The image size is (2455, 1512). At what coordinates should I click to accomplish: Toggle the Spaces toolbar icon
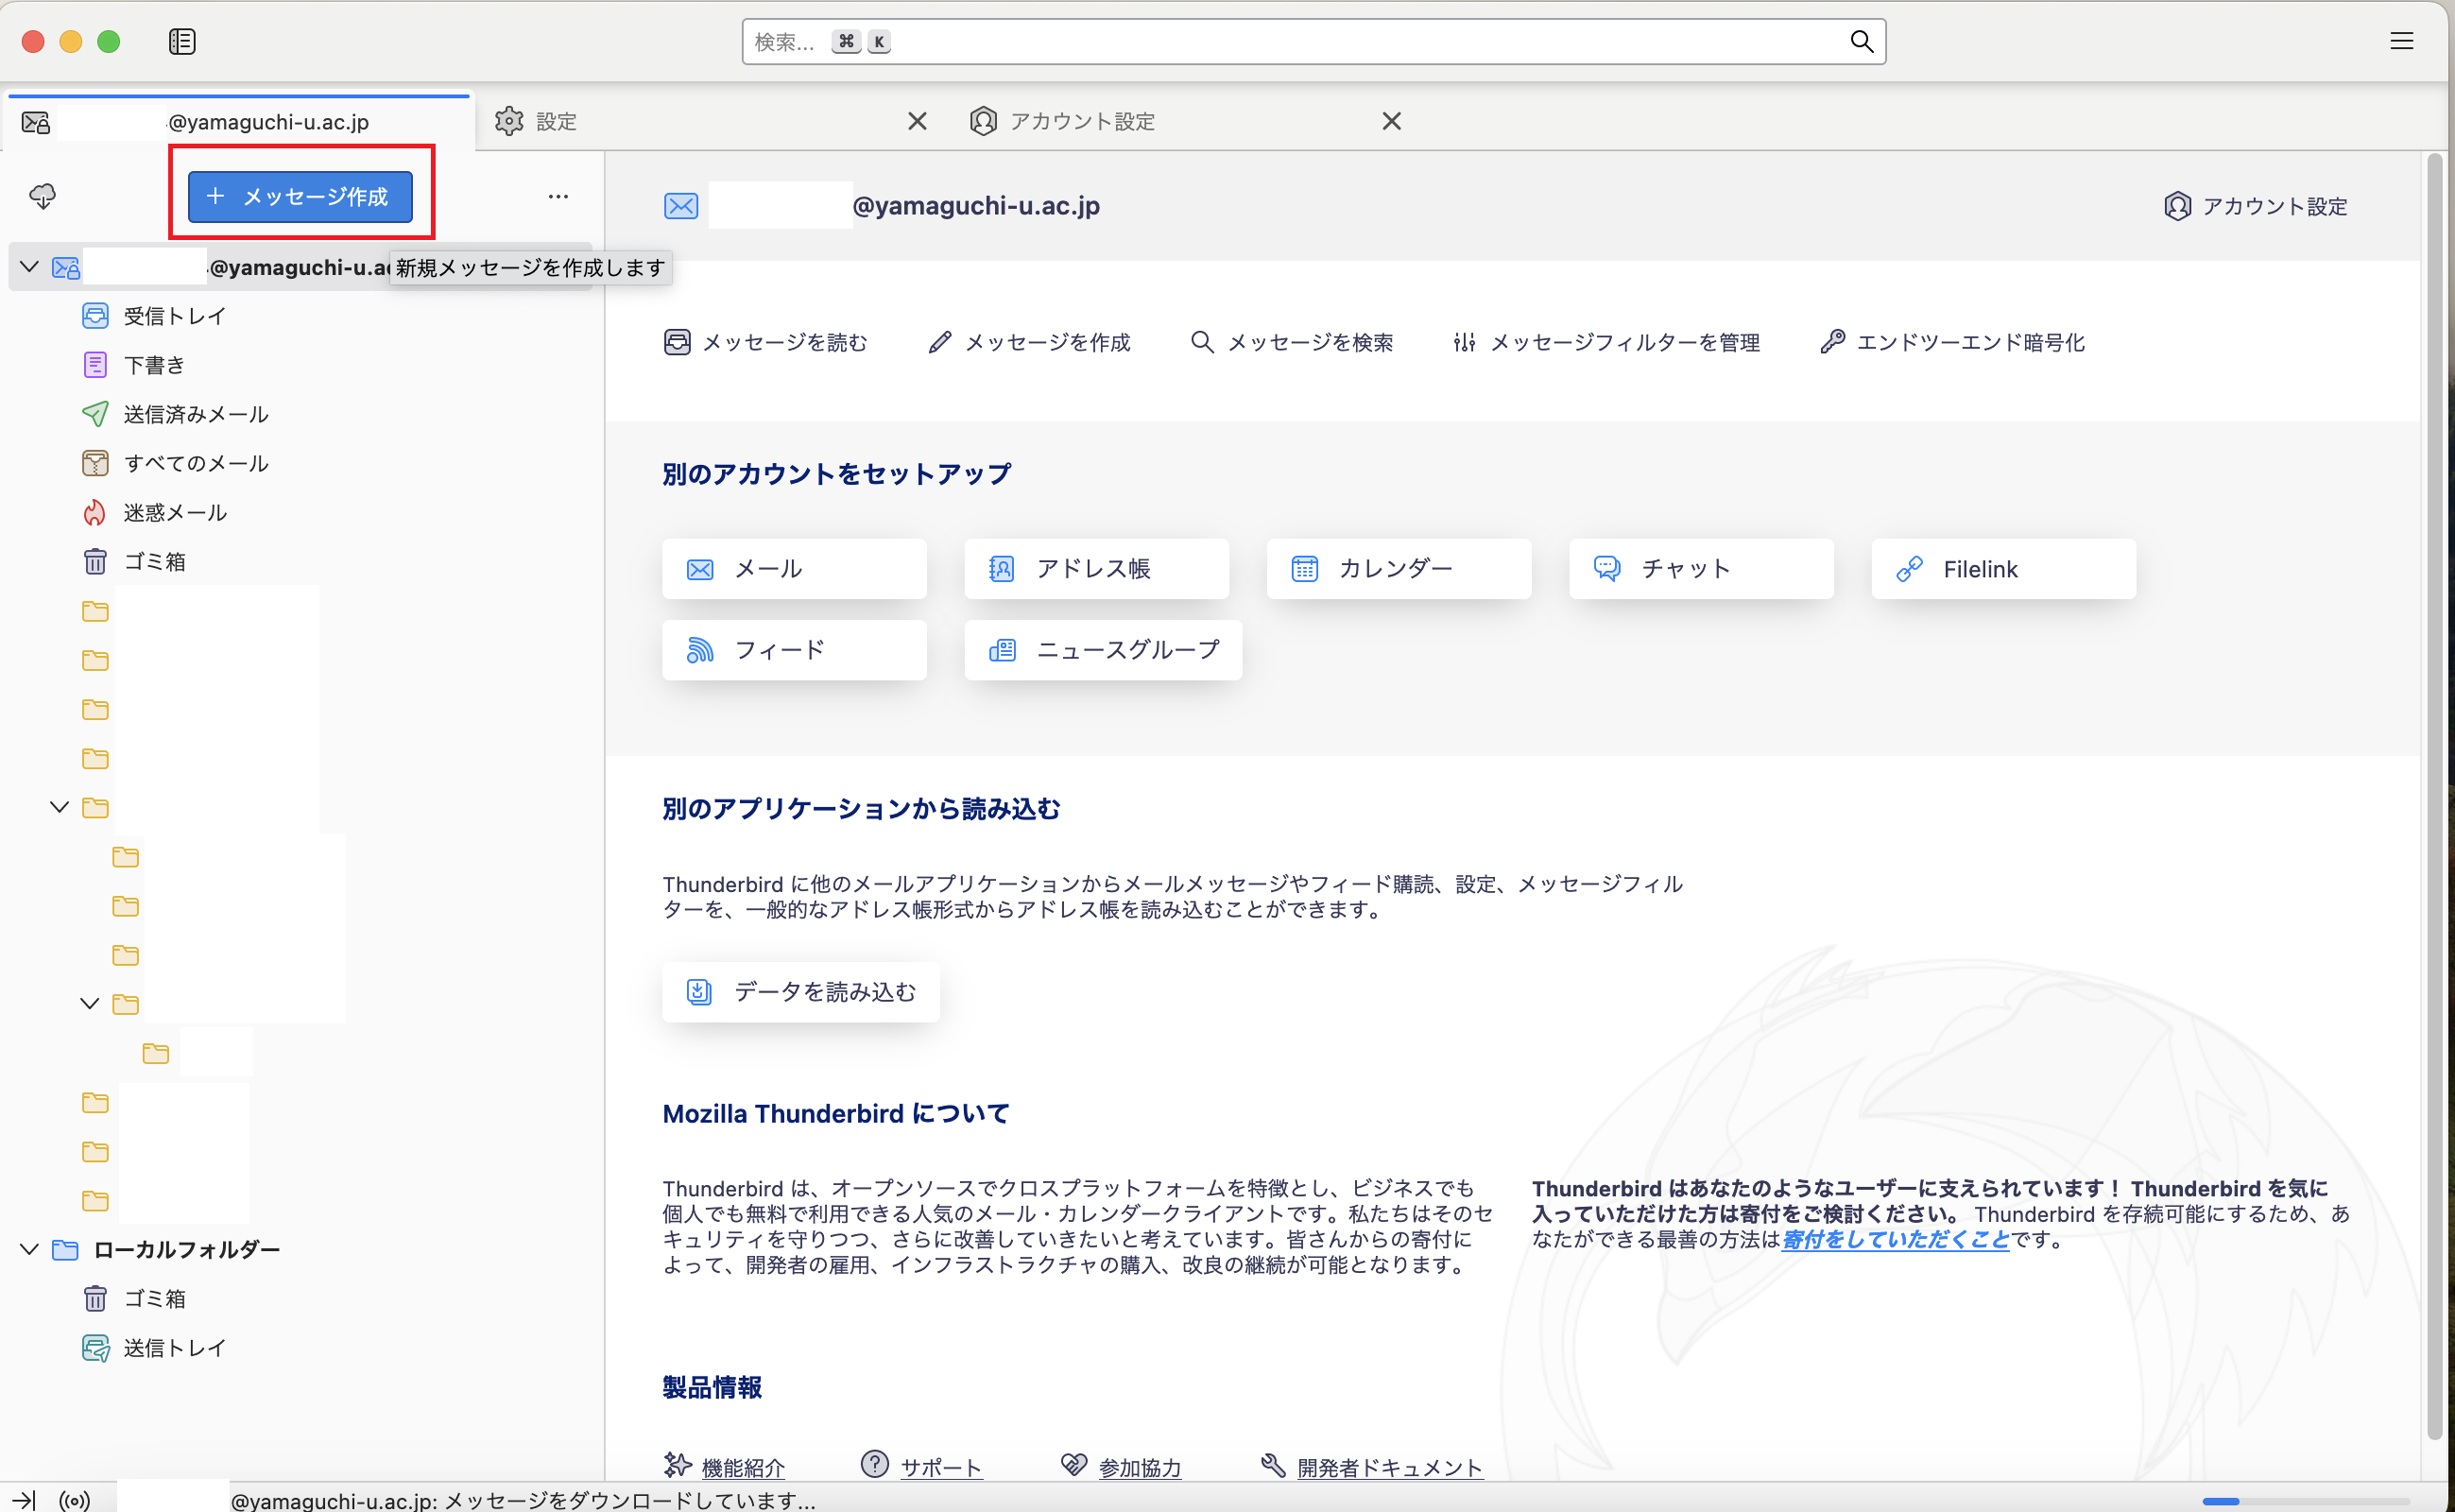point(182,41)
